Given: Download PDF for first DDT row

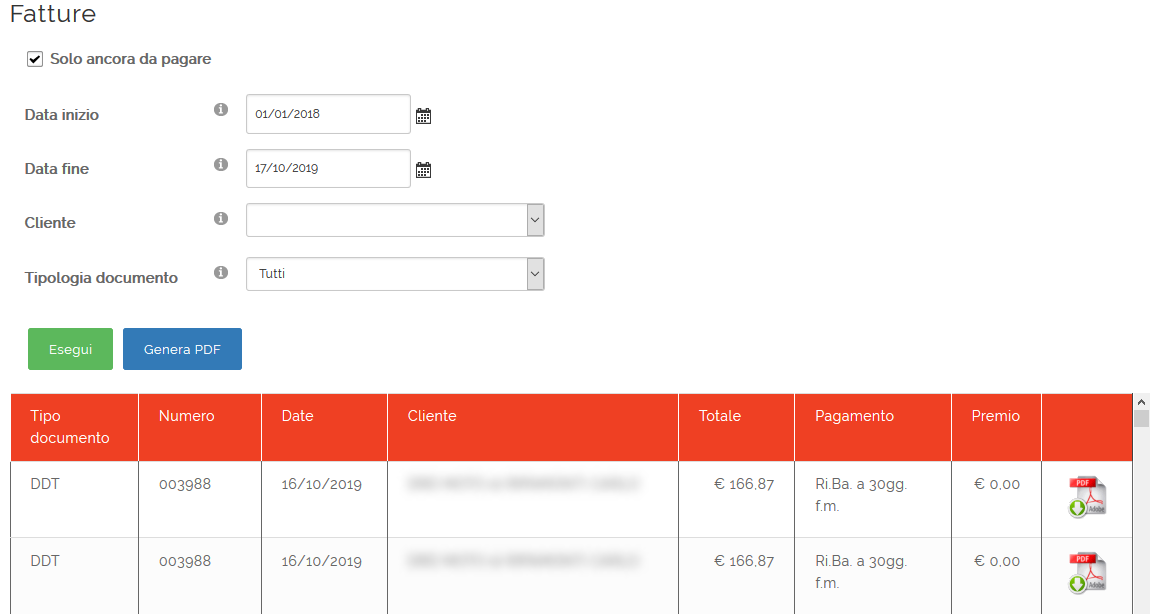Looking at the screenshot, I should click(1086, 497).
